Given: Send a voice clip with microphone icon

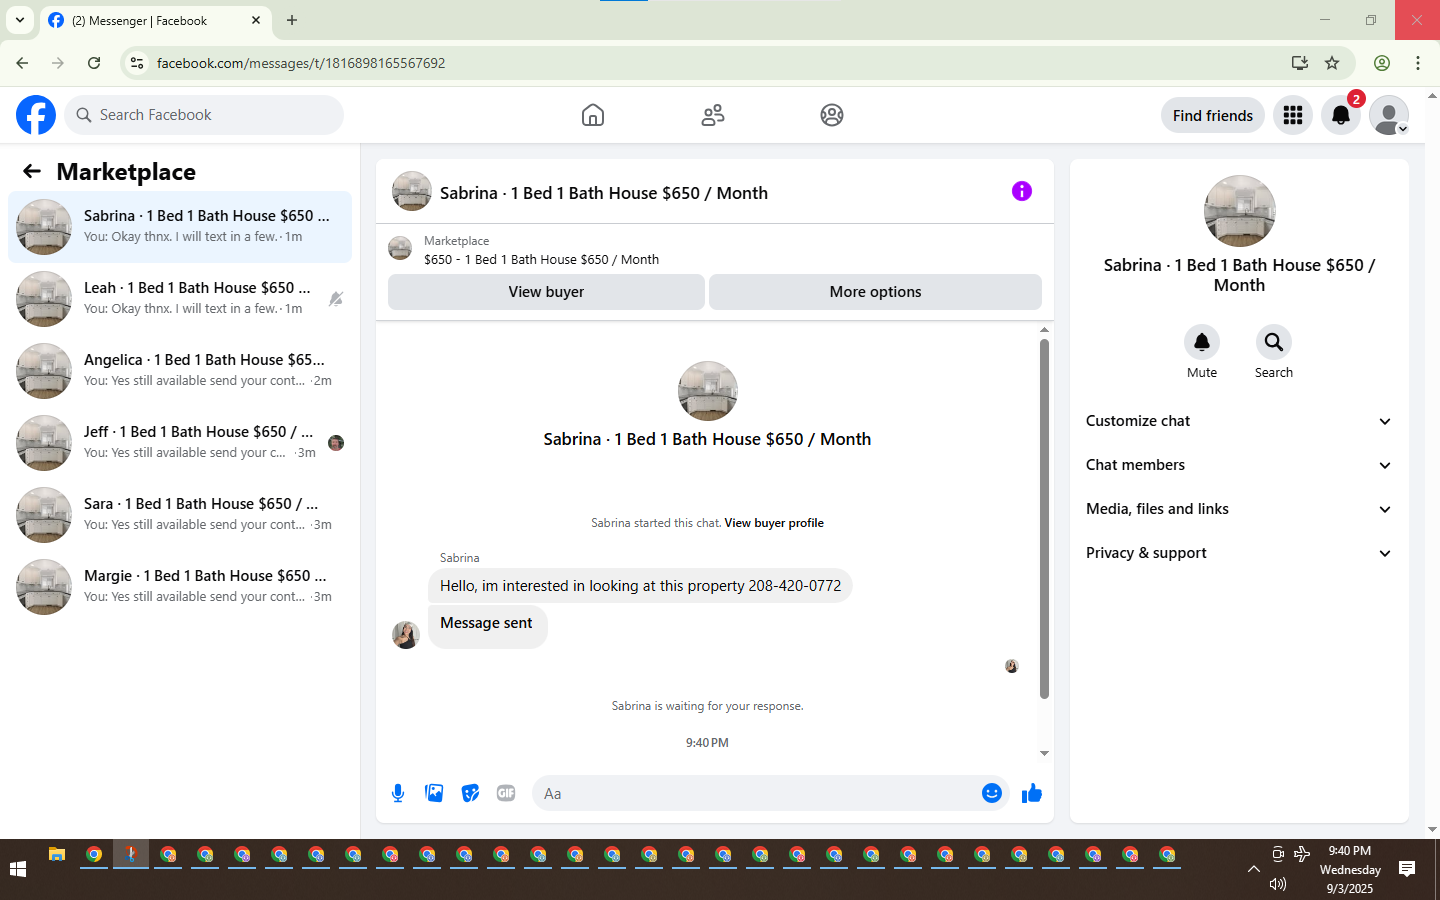Looking at the screenshot, I should pos(398,793).
